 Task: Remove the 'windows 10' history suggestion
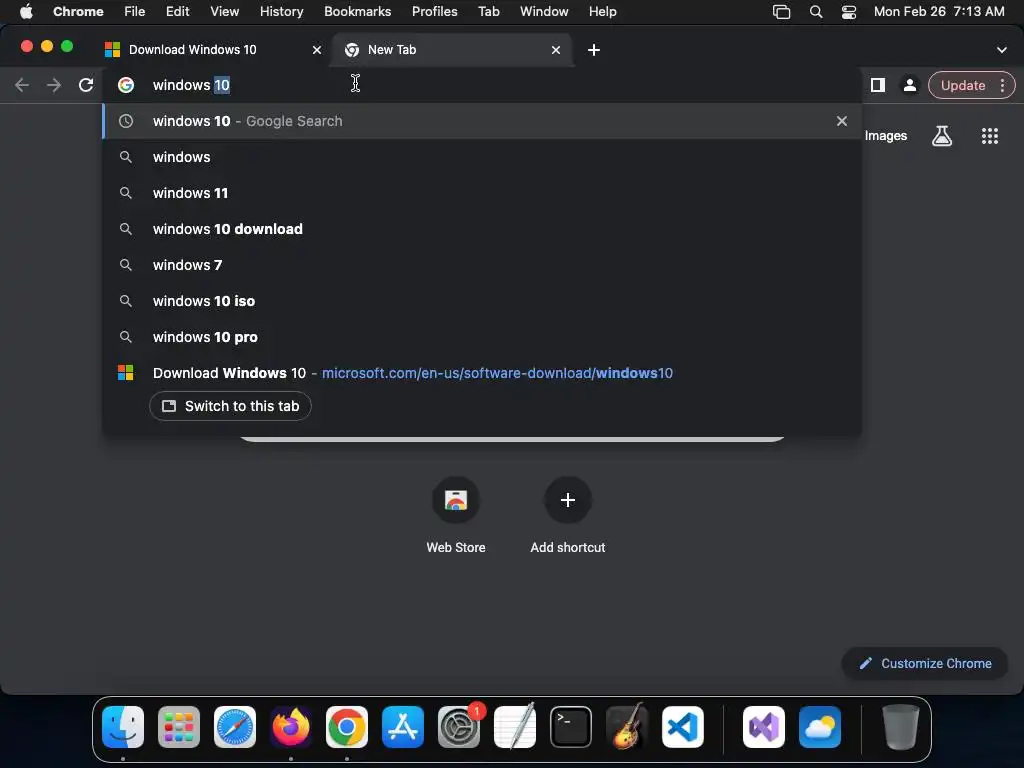click(842, 121)
